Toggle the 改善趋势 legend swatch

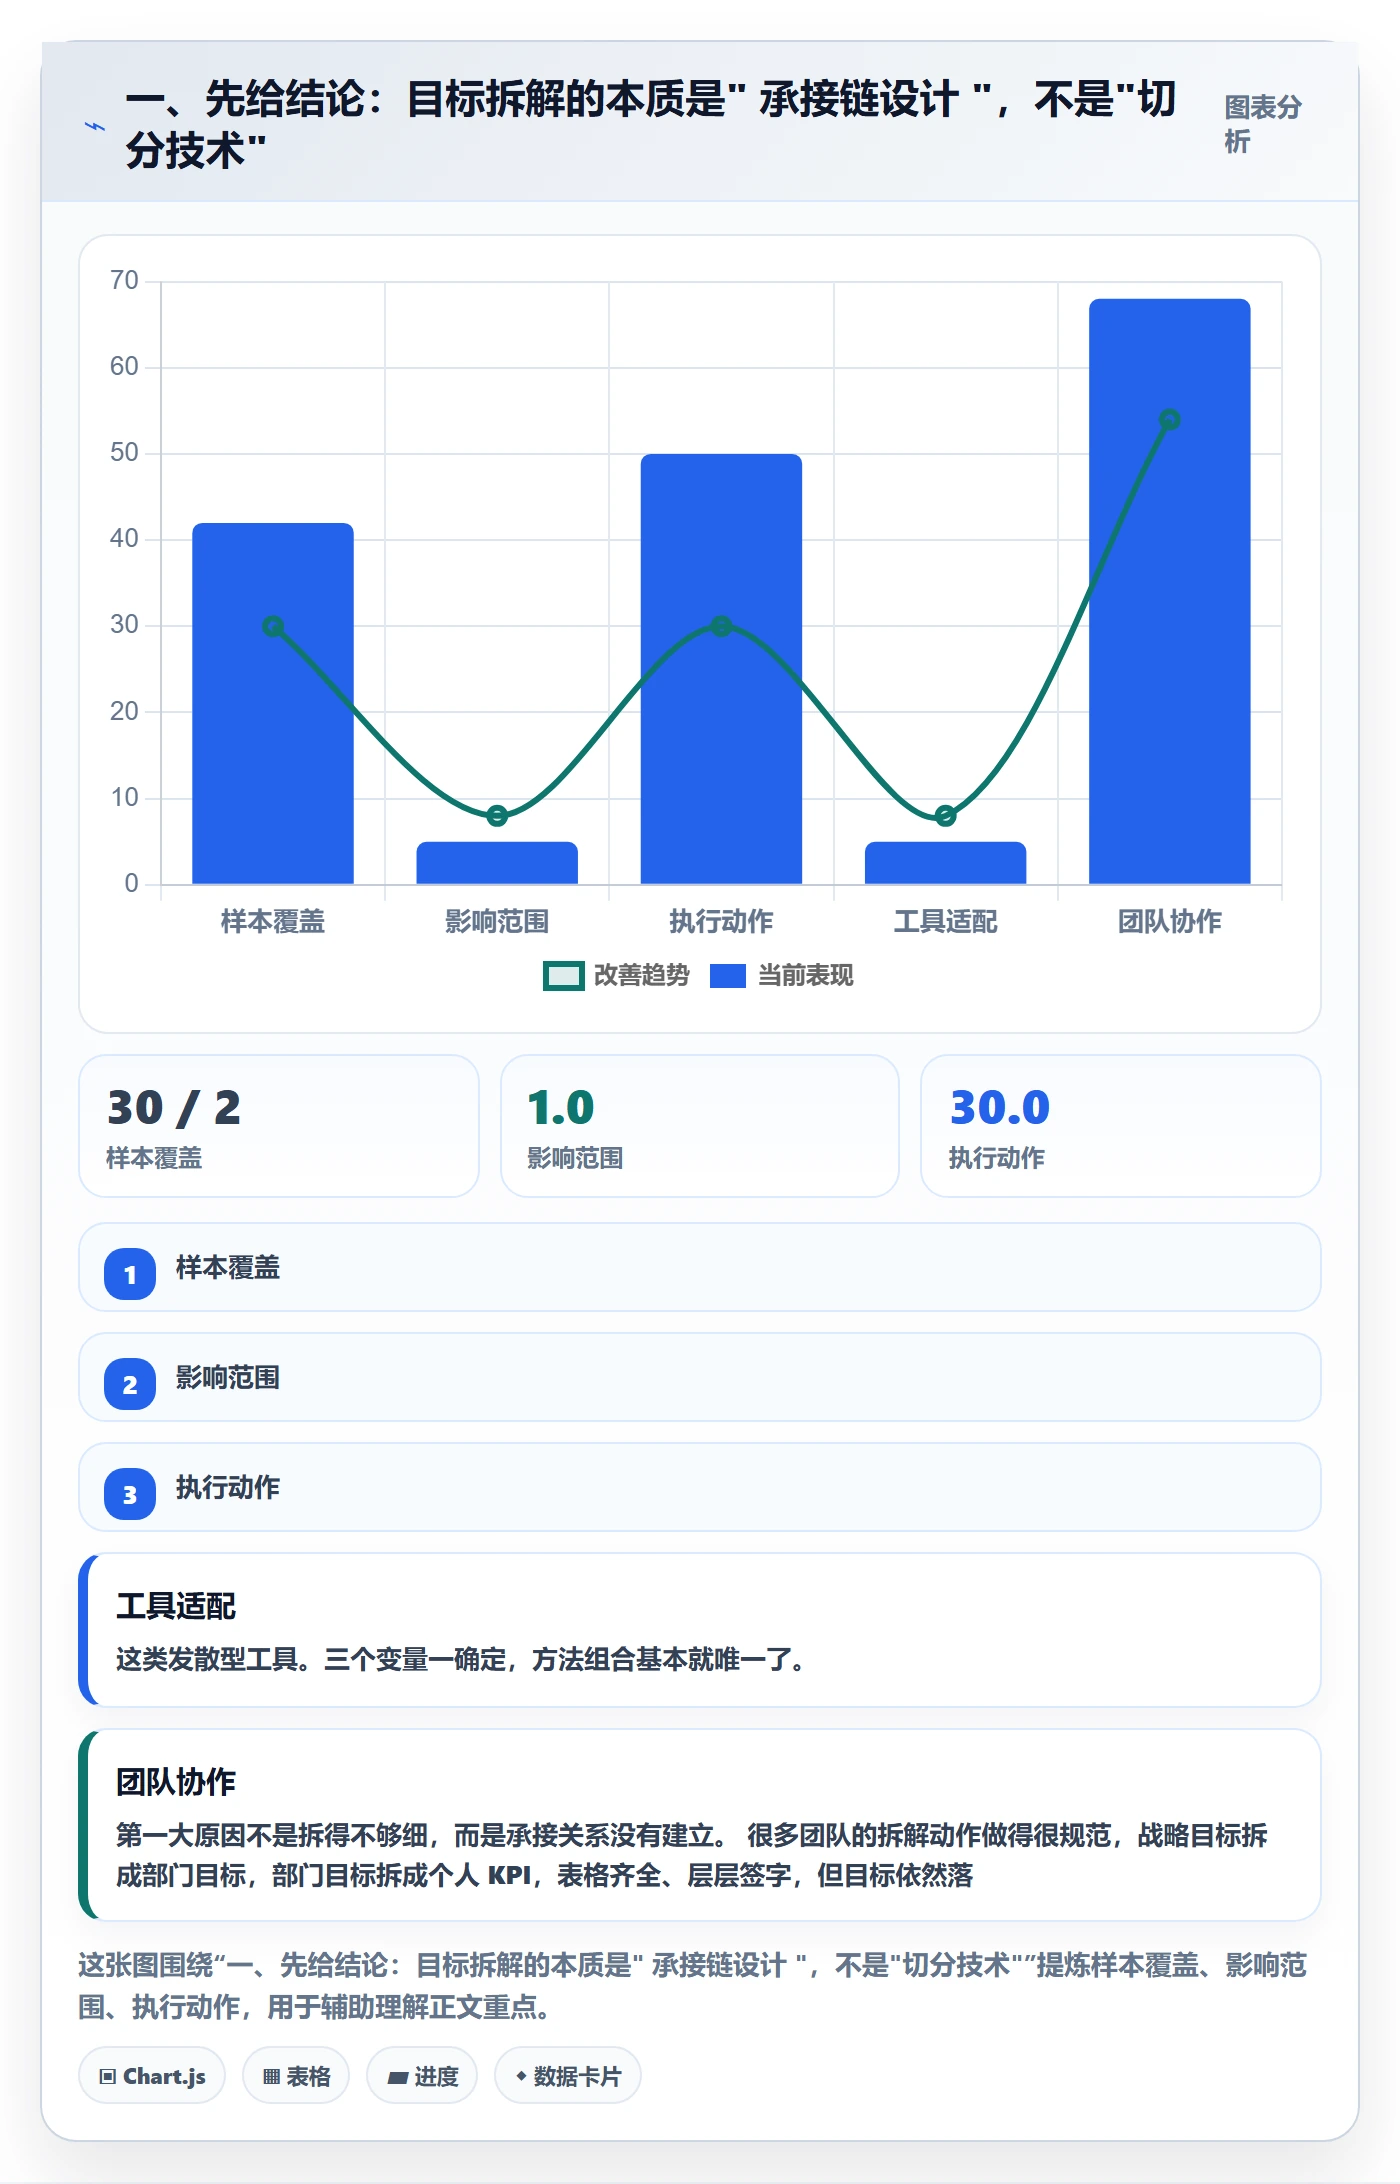tap(563, 975)
